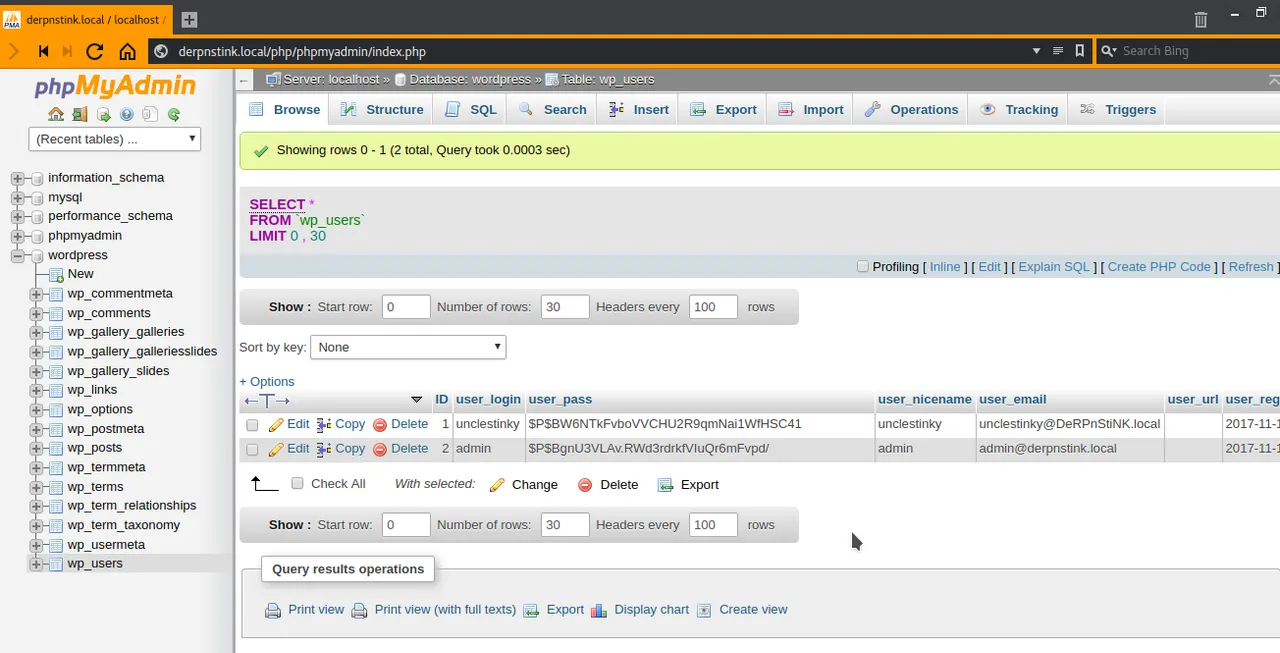Open address bar history dropdown arrow
Image resolution: width=1280 pixels, height=653 pixels.
click(1036, 51)
